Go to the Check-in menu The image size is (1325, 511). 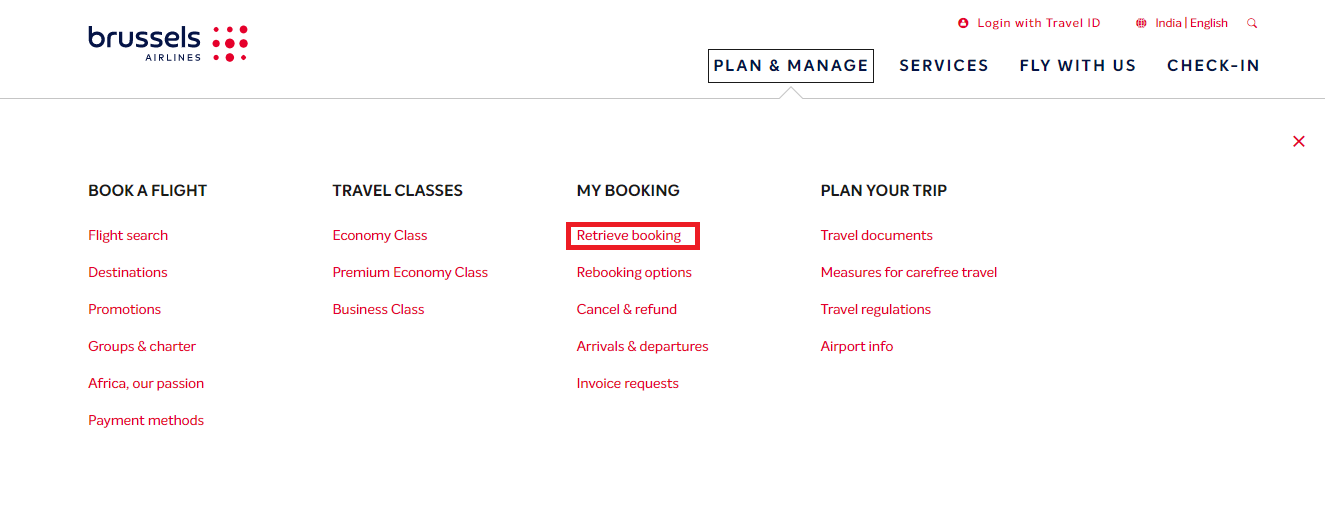pyautogui.click(x=1213, y=66)
